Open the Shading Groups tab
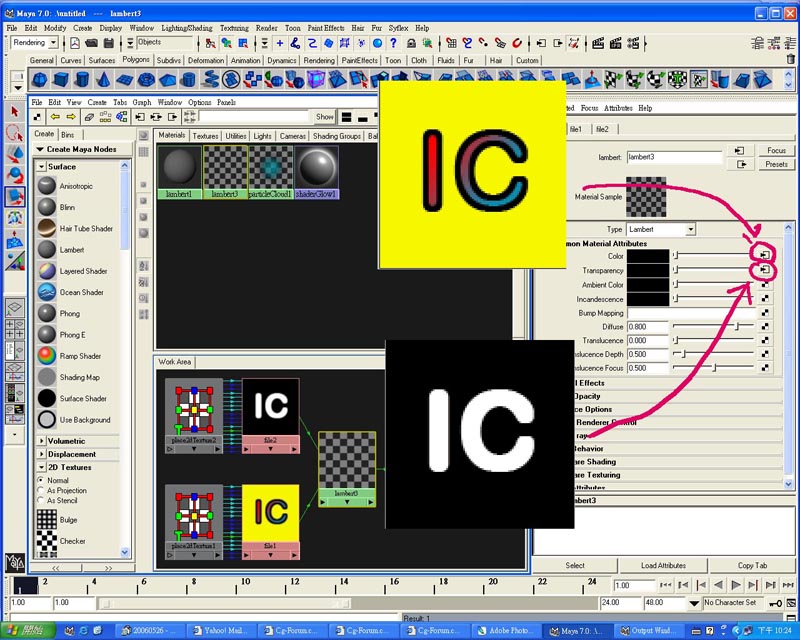This screenshot has width=800, height=640. [x=337, y=136]
